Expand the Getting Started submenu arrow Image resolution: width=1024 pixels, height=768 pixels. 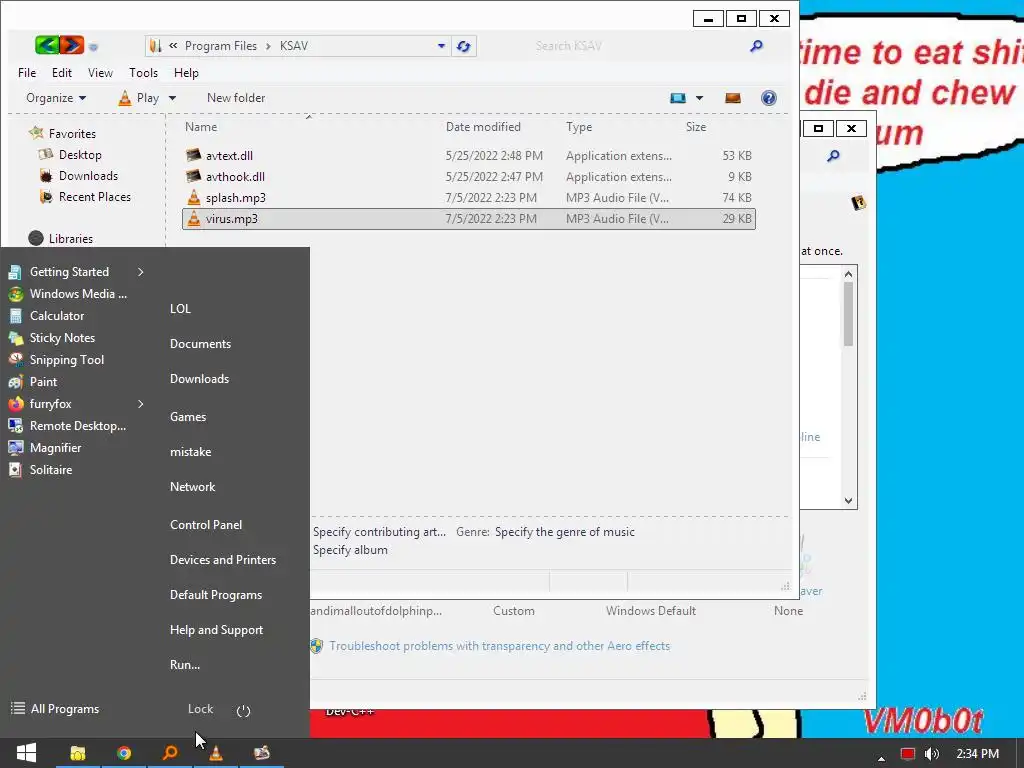pos(140,272)
